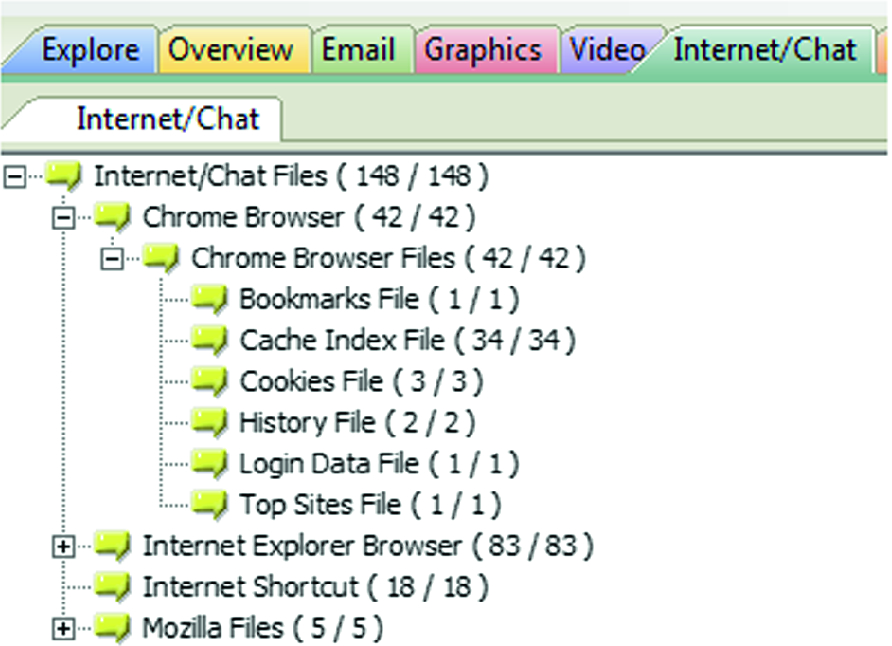Screen dimensions: 892x646
Task: Select 'Chrome Browser ( 42 / 42 )' row
Action: tap(309, 218)
